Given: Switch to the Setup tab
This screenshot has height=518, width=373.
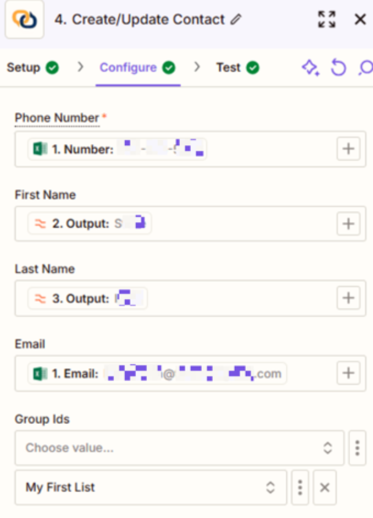Looking at the screenshot, I should click(33, 68).
